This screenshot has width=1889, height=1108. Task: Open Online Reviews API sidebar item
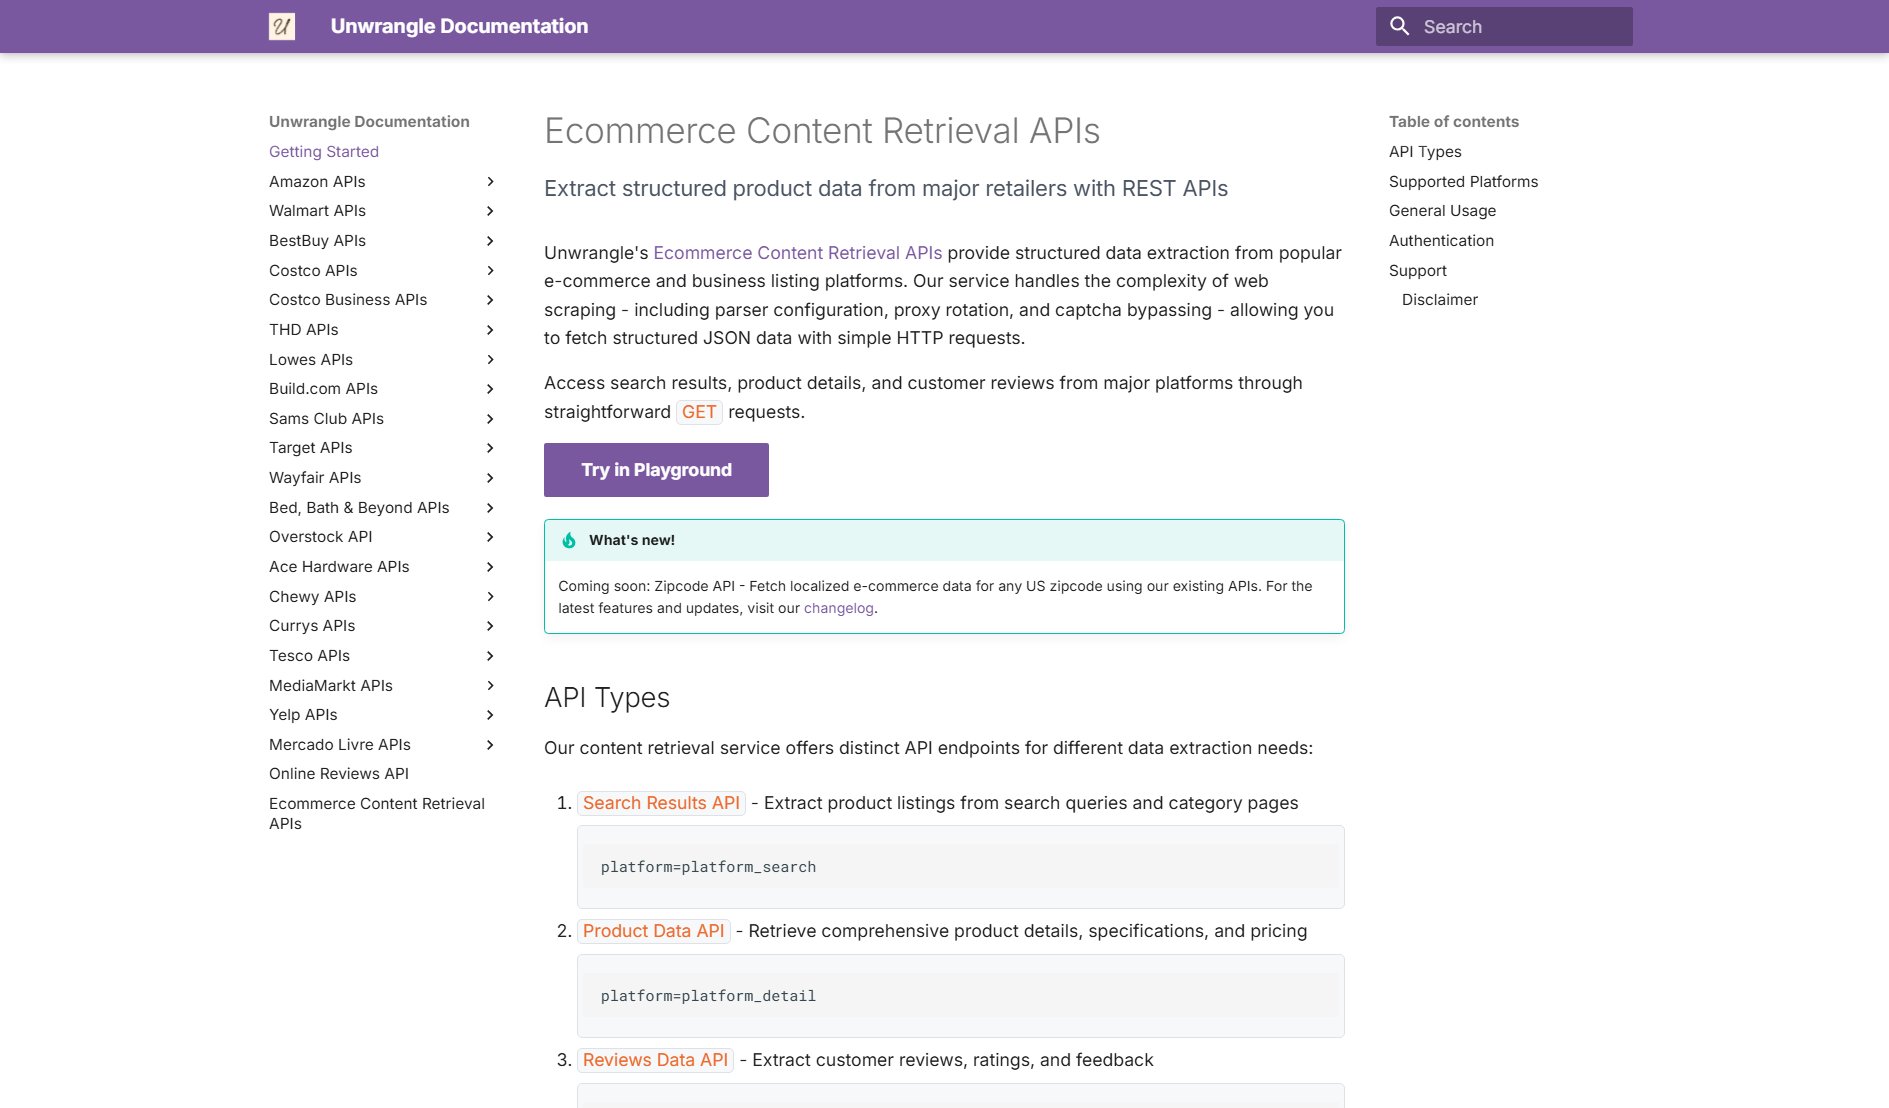(x=339, y=774)
